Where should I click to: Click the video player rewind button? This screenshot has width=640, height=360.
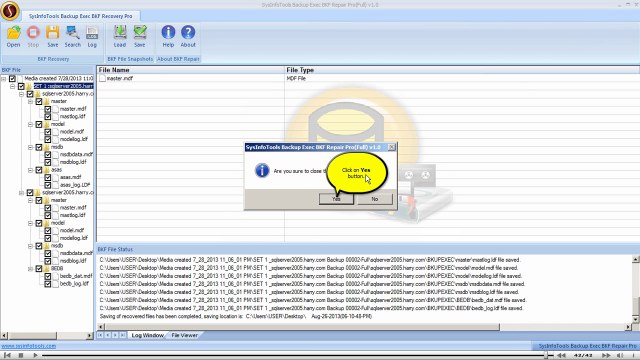pyautogui.click(x=562, y=355)
